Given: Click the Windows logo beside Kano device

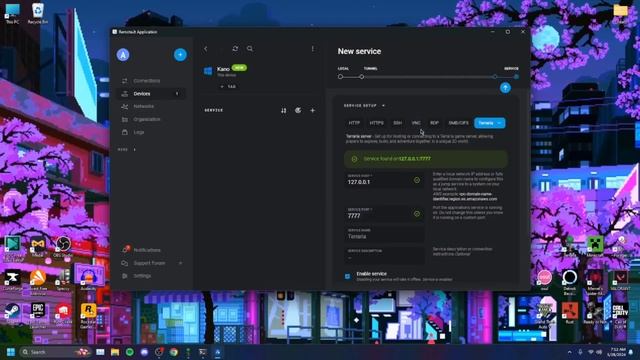Looking at the screenshot, I should pos(208,71).
